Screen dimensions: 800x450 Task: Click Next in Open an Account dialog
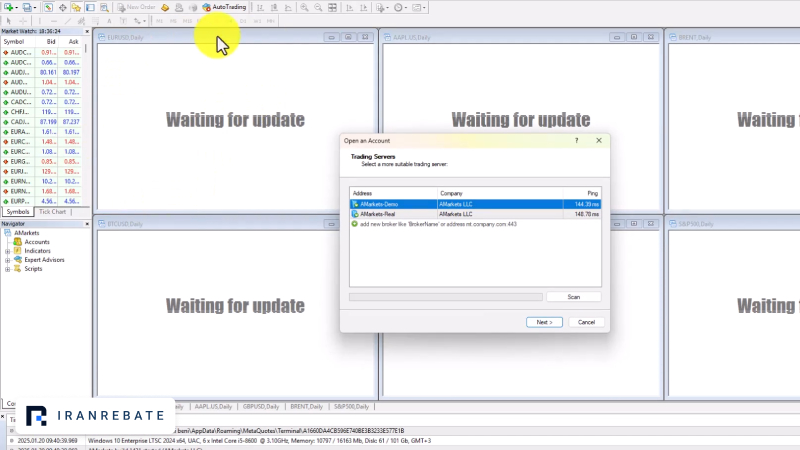click(544, 322)
